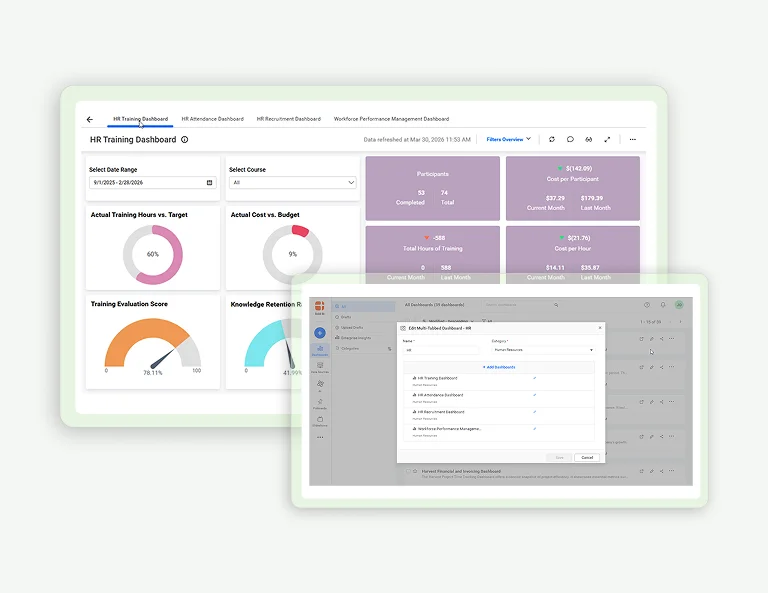Screen dimensions: 768x593
Task: Click the Training Evaluation Score gauge
Action: click(x=153, y=345)
